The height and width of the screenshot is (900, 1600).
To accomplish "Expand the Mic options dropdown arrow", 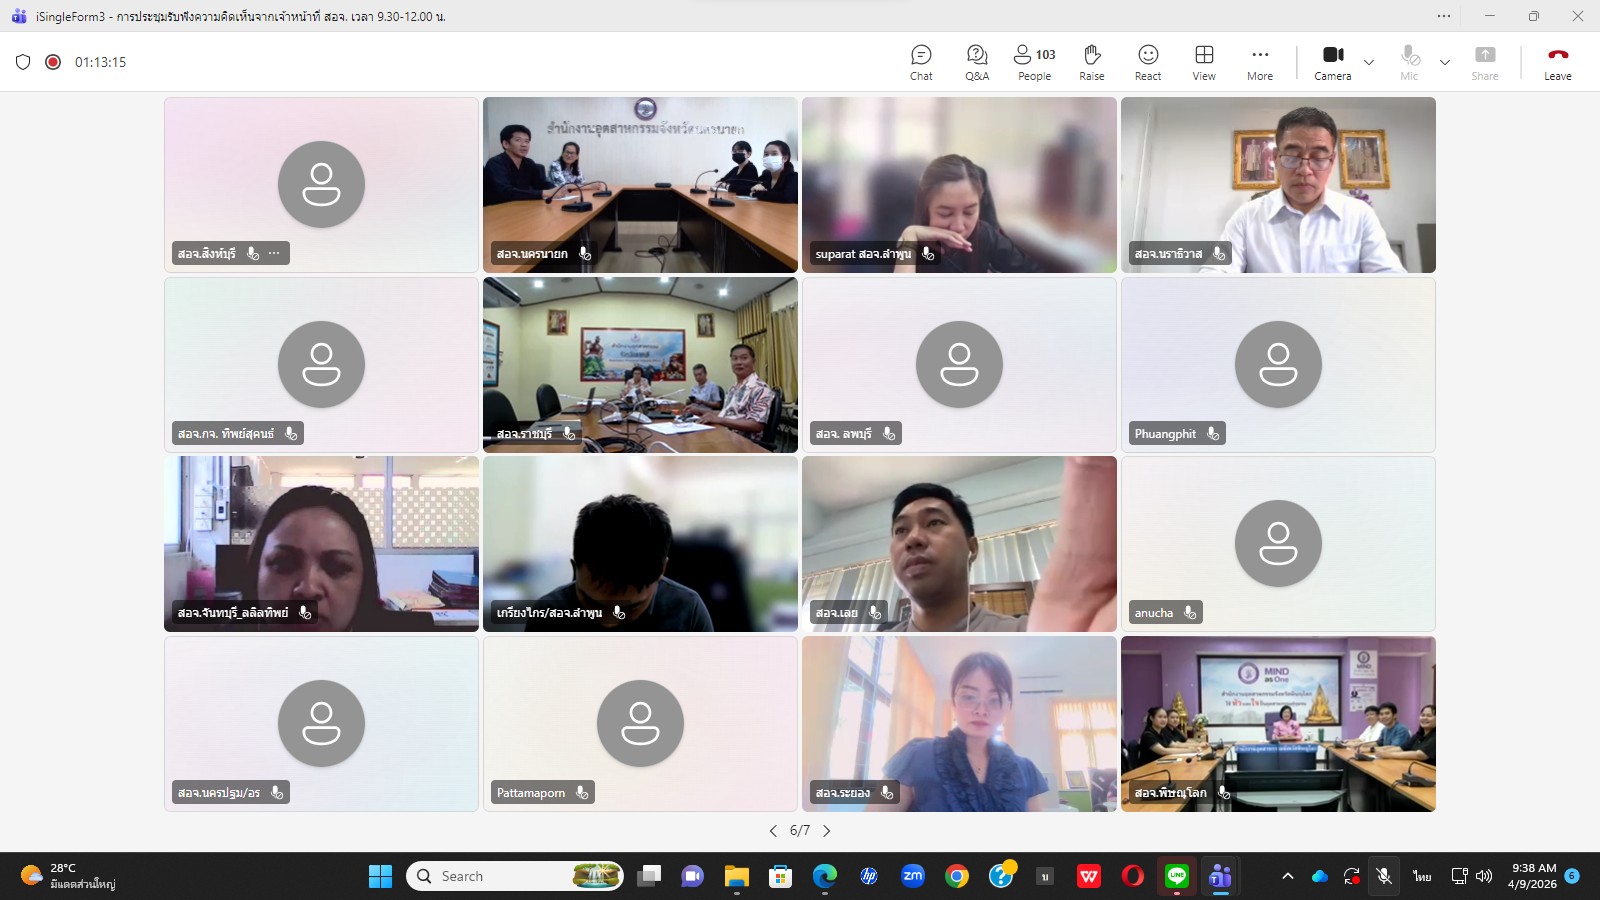I will [1445, 62].
